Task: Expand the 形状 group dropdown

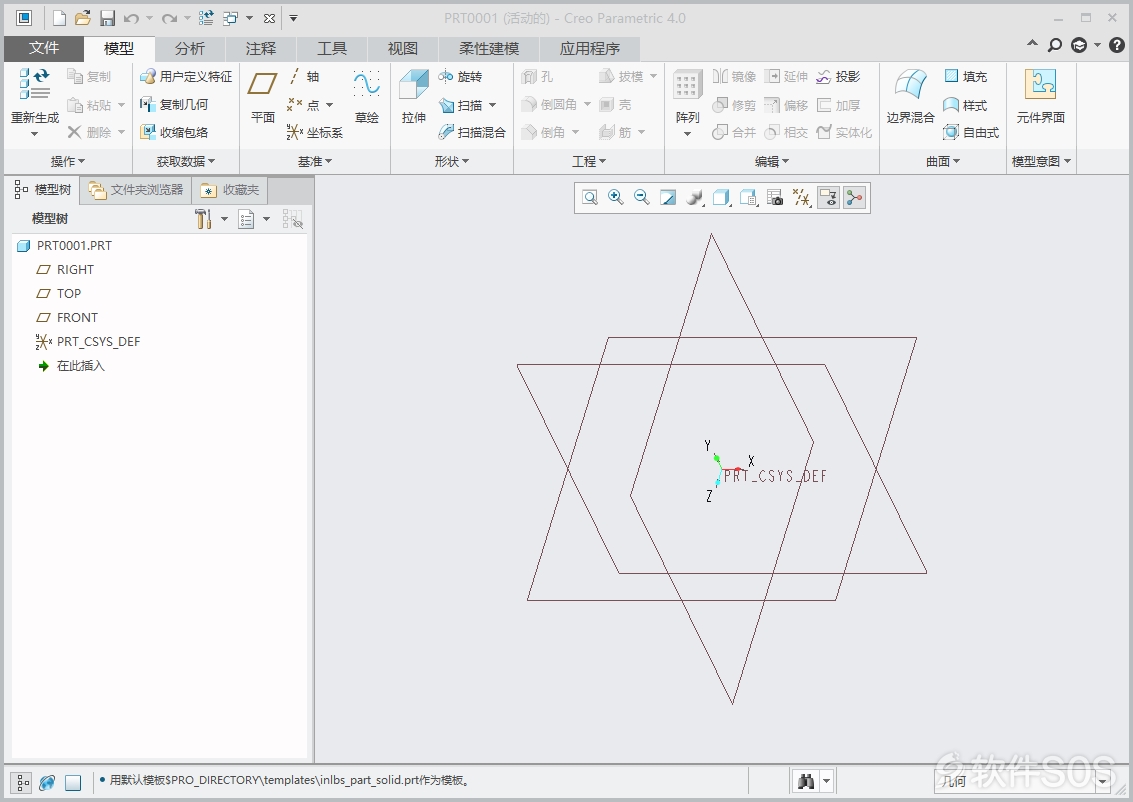Action: tap(452, 161)
